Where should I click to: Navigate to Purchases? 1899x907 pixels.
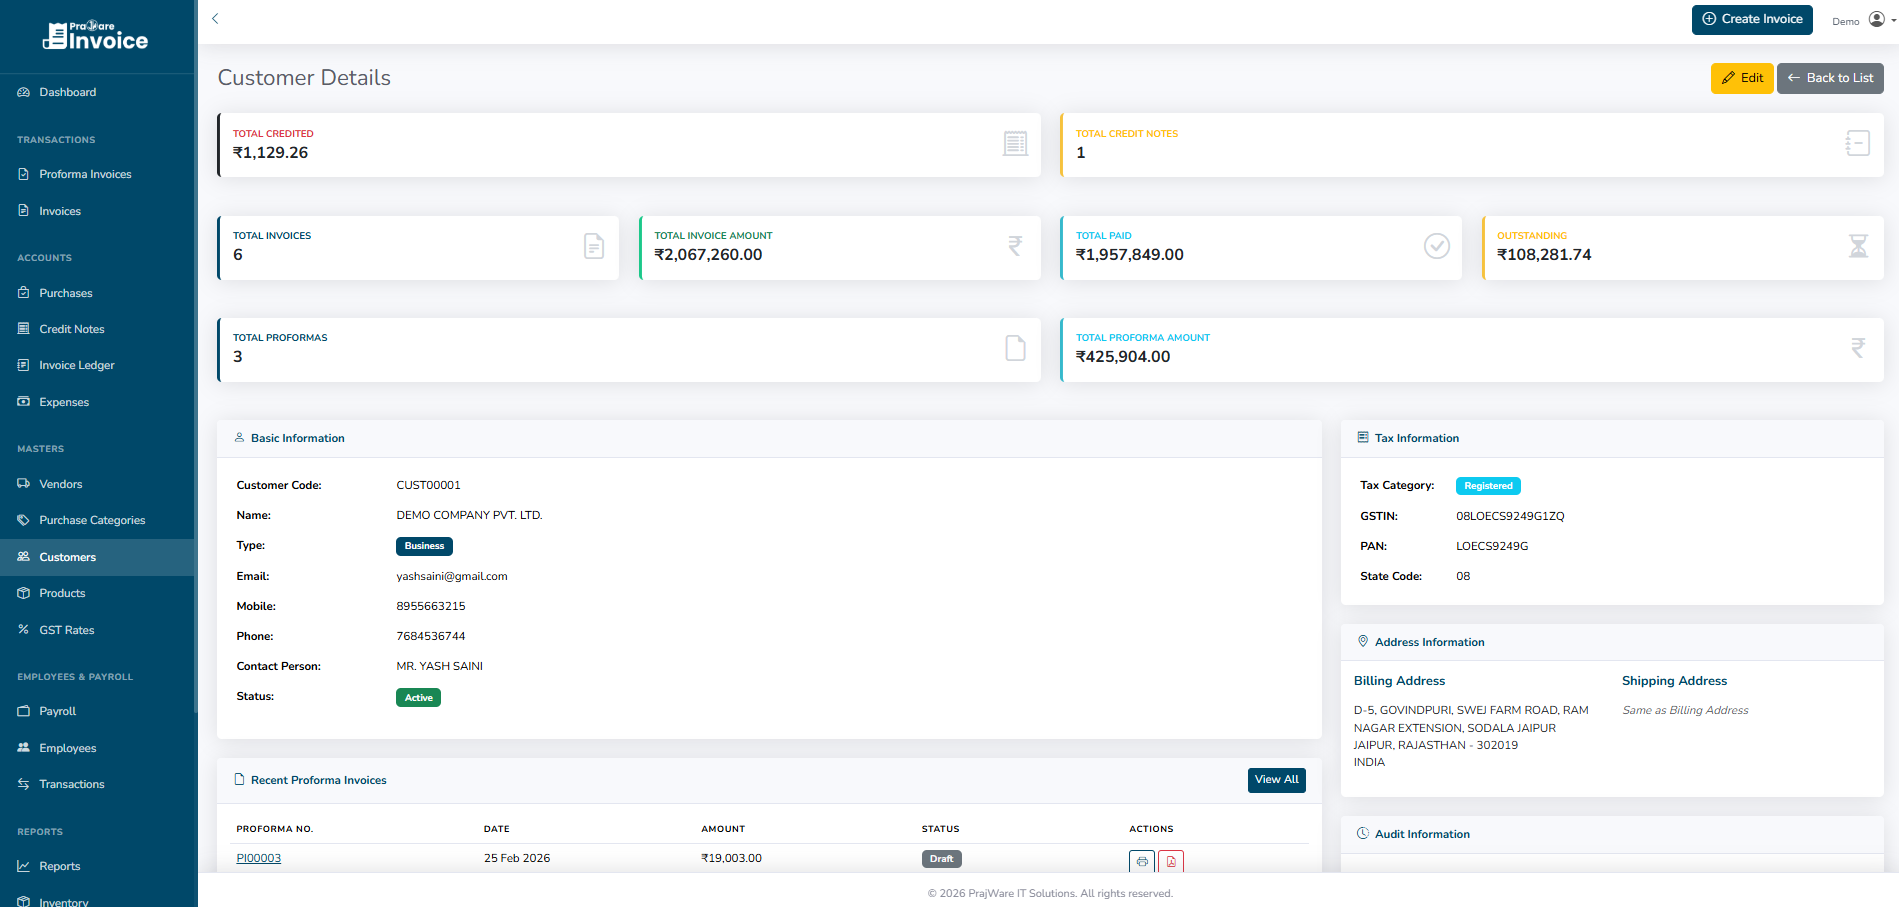click(x=65, y=292)
